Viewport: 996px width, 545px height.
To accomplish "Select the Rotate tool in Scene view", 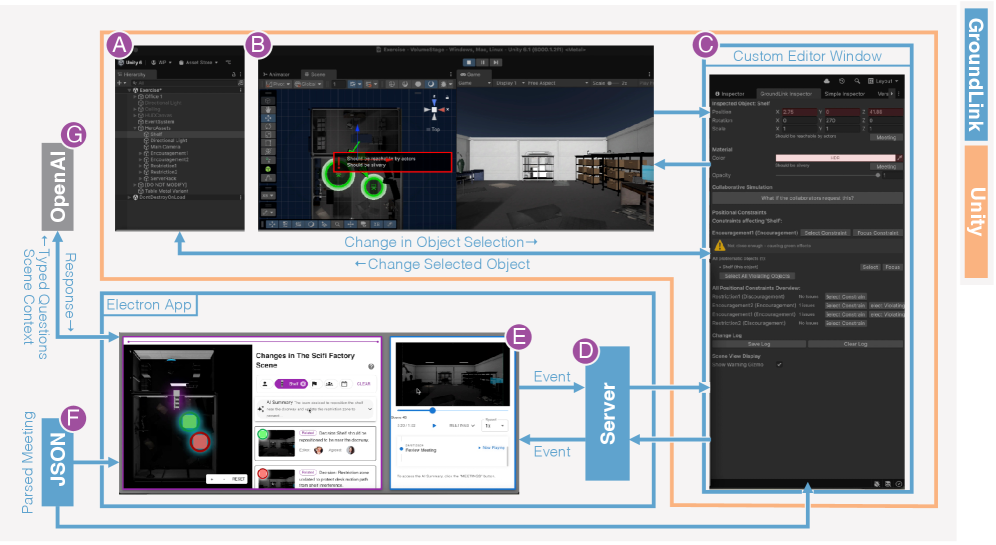I will pyautogui.click(x=268, y=126).
